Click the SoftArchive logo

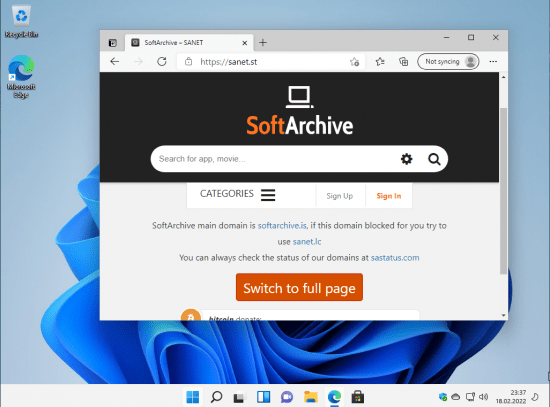tap(299, 111)
